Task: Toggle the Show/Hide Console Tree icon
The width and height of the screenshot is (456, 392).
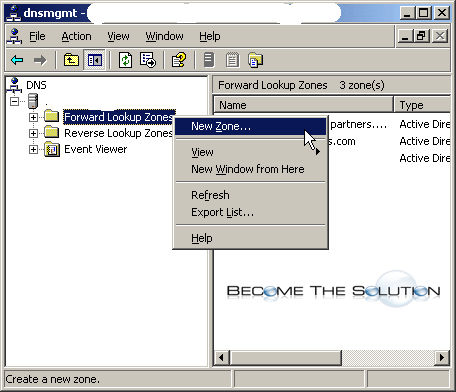Action: click(95, 60)
